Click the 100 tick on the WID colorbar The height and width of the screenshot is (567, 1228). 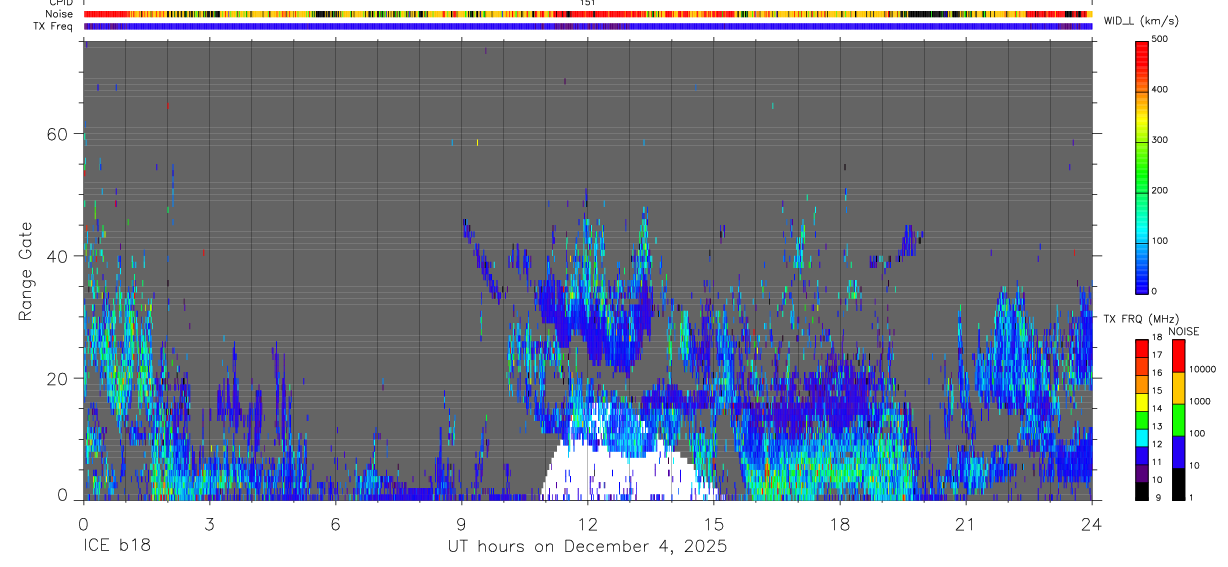[x=1161, y=241]
